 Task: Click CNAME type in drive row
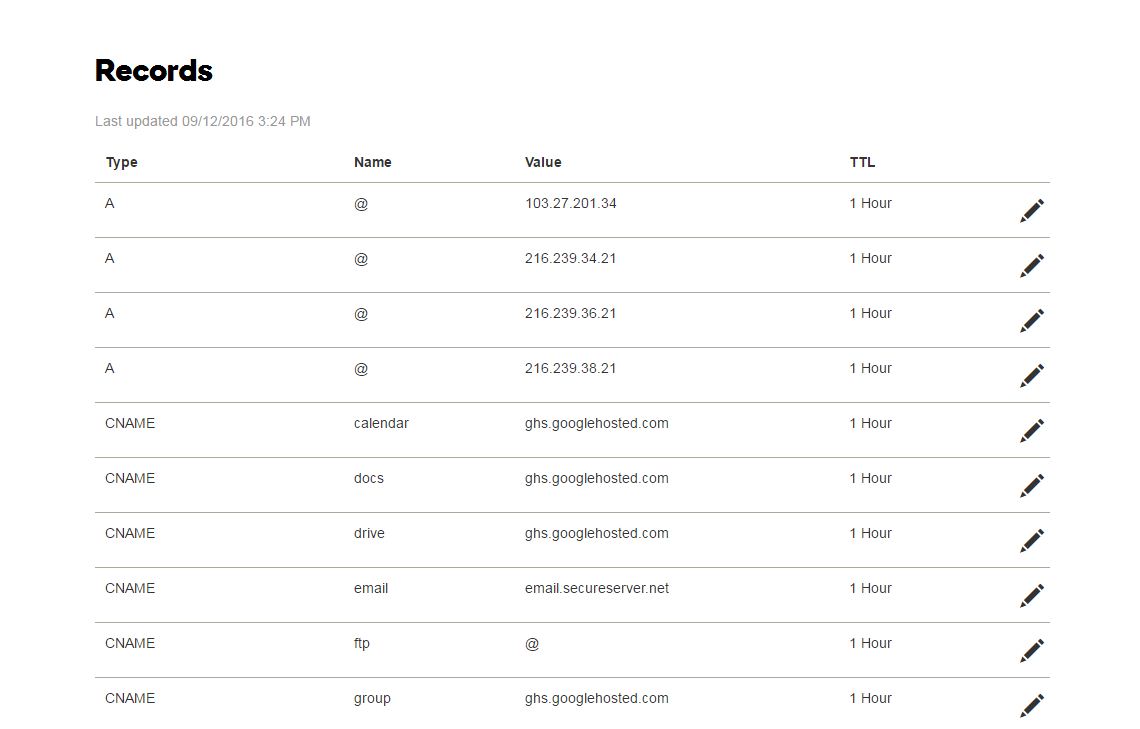coord(130,533)
